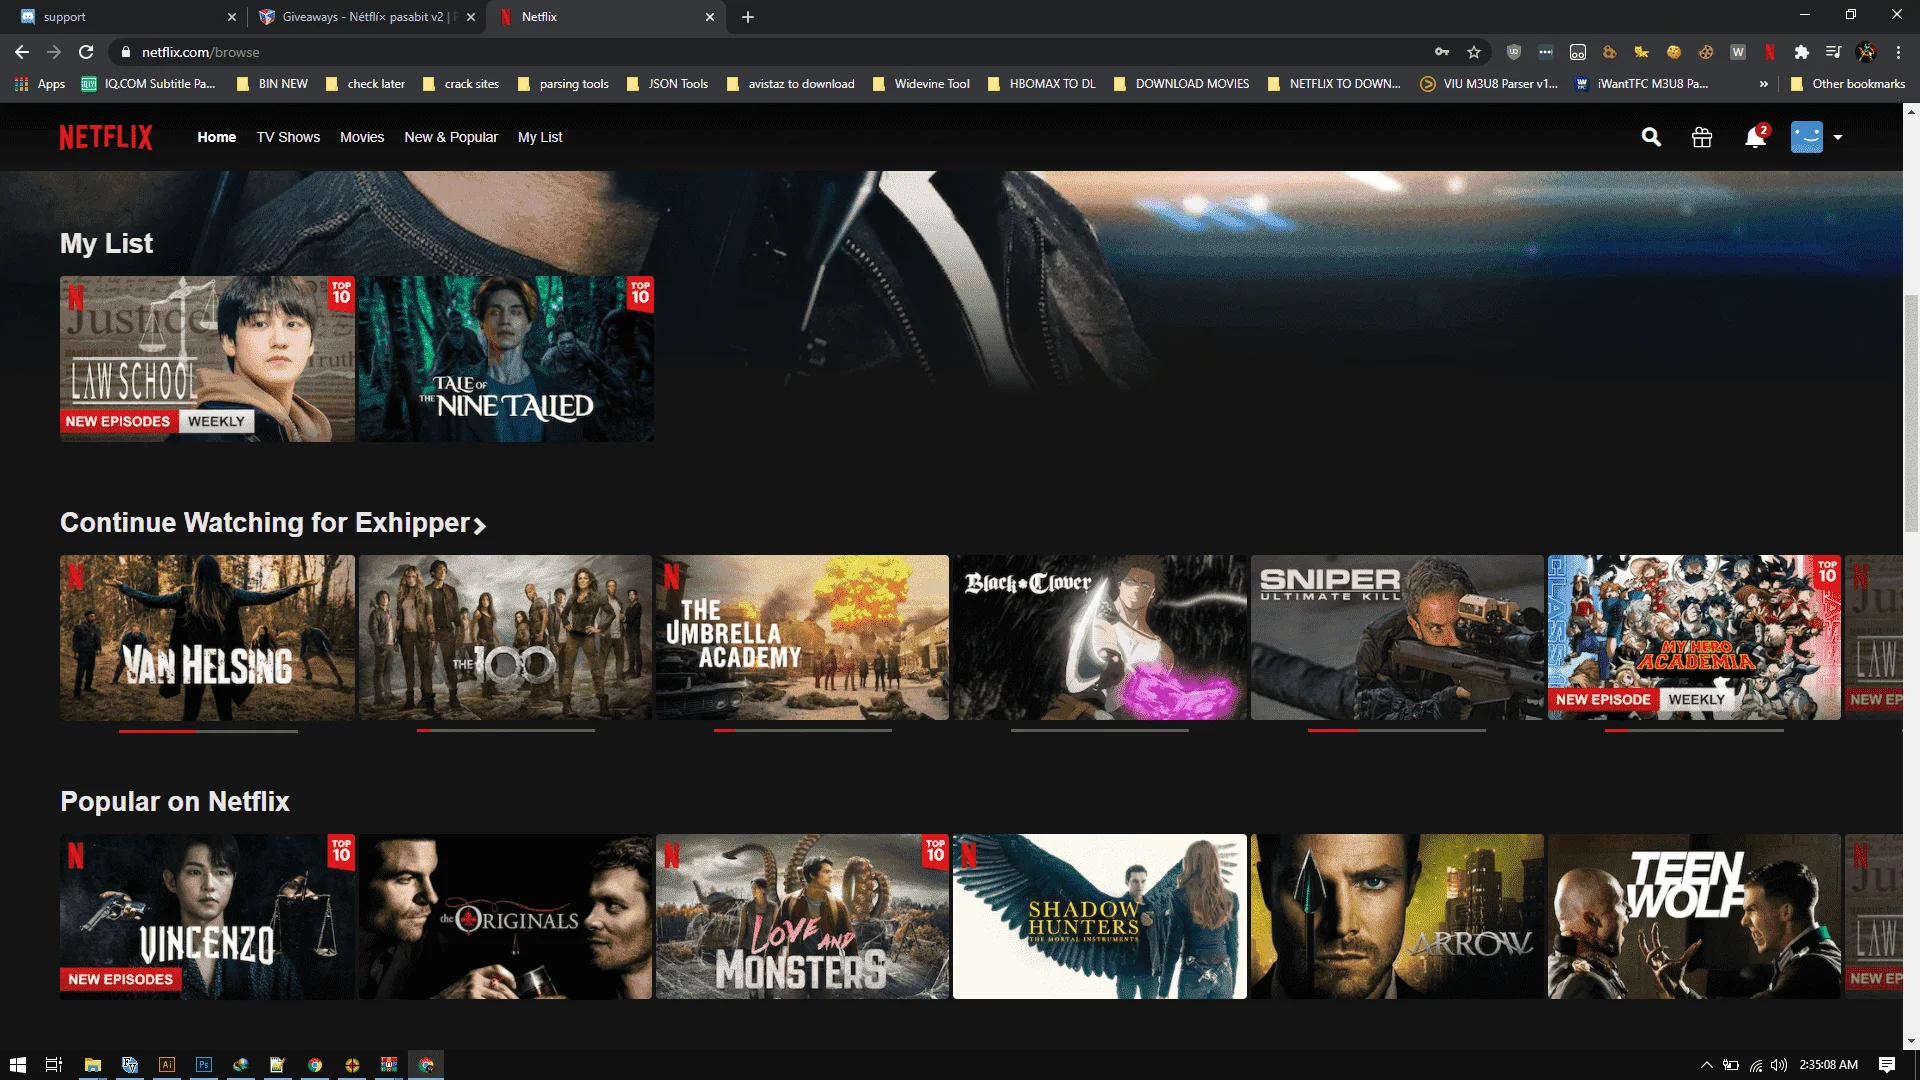Open the Windows notification center

[1887, 1065]
